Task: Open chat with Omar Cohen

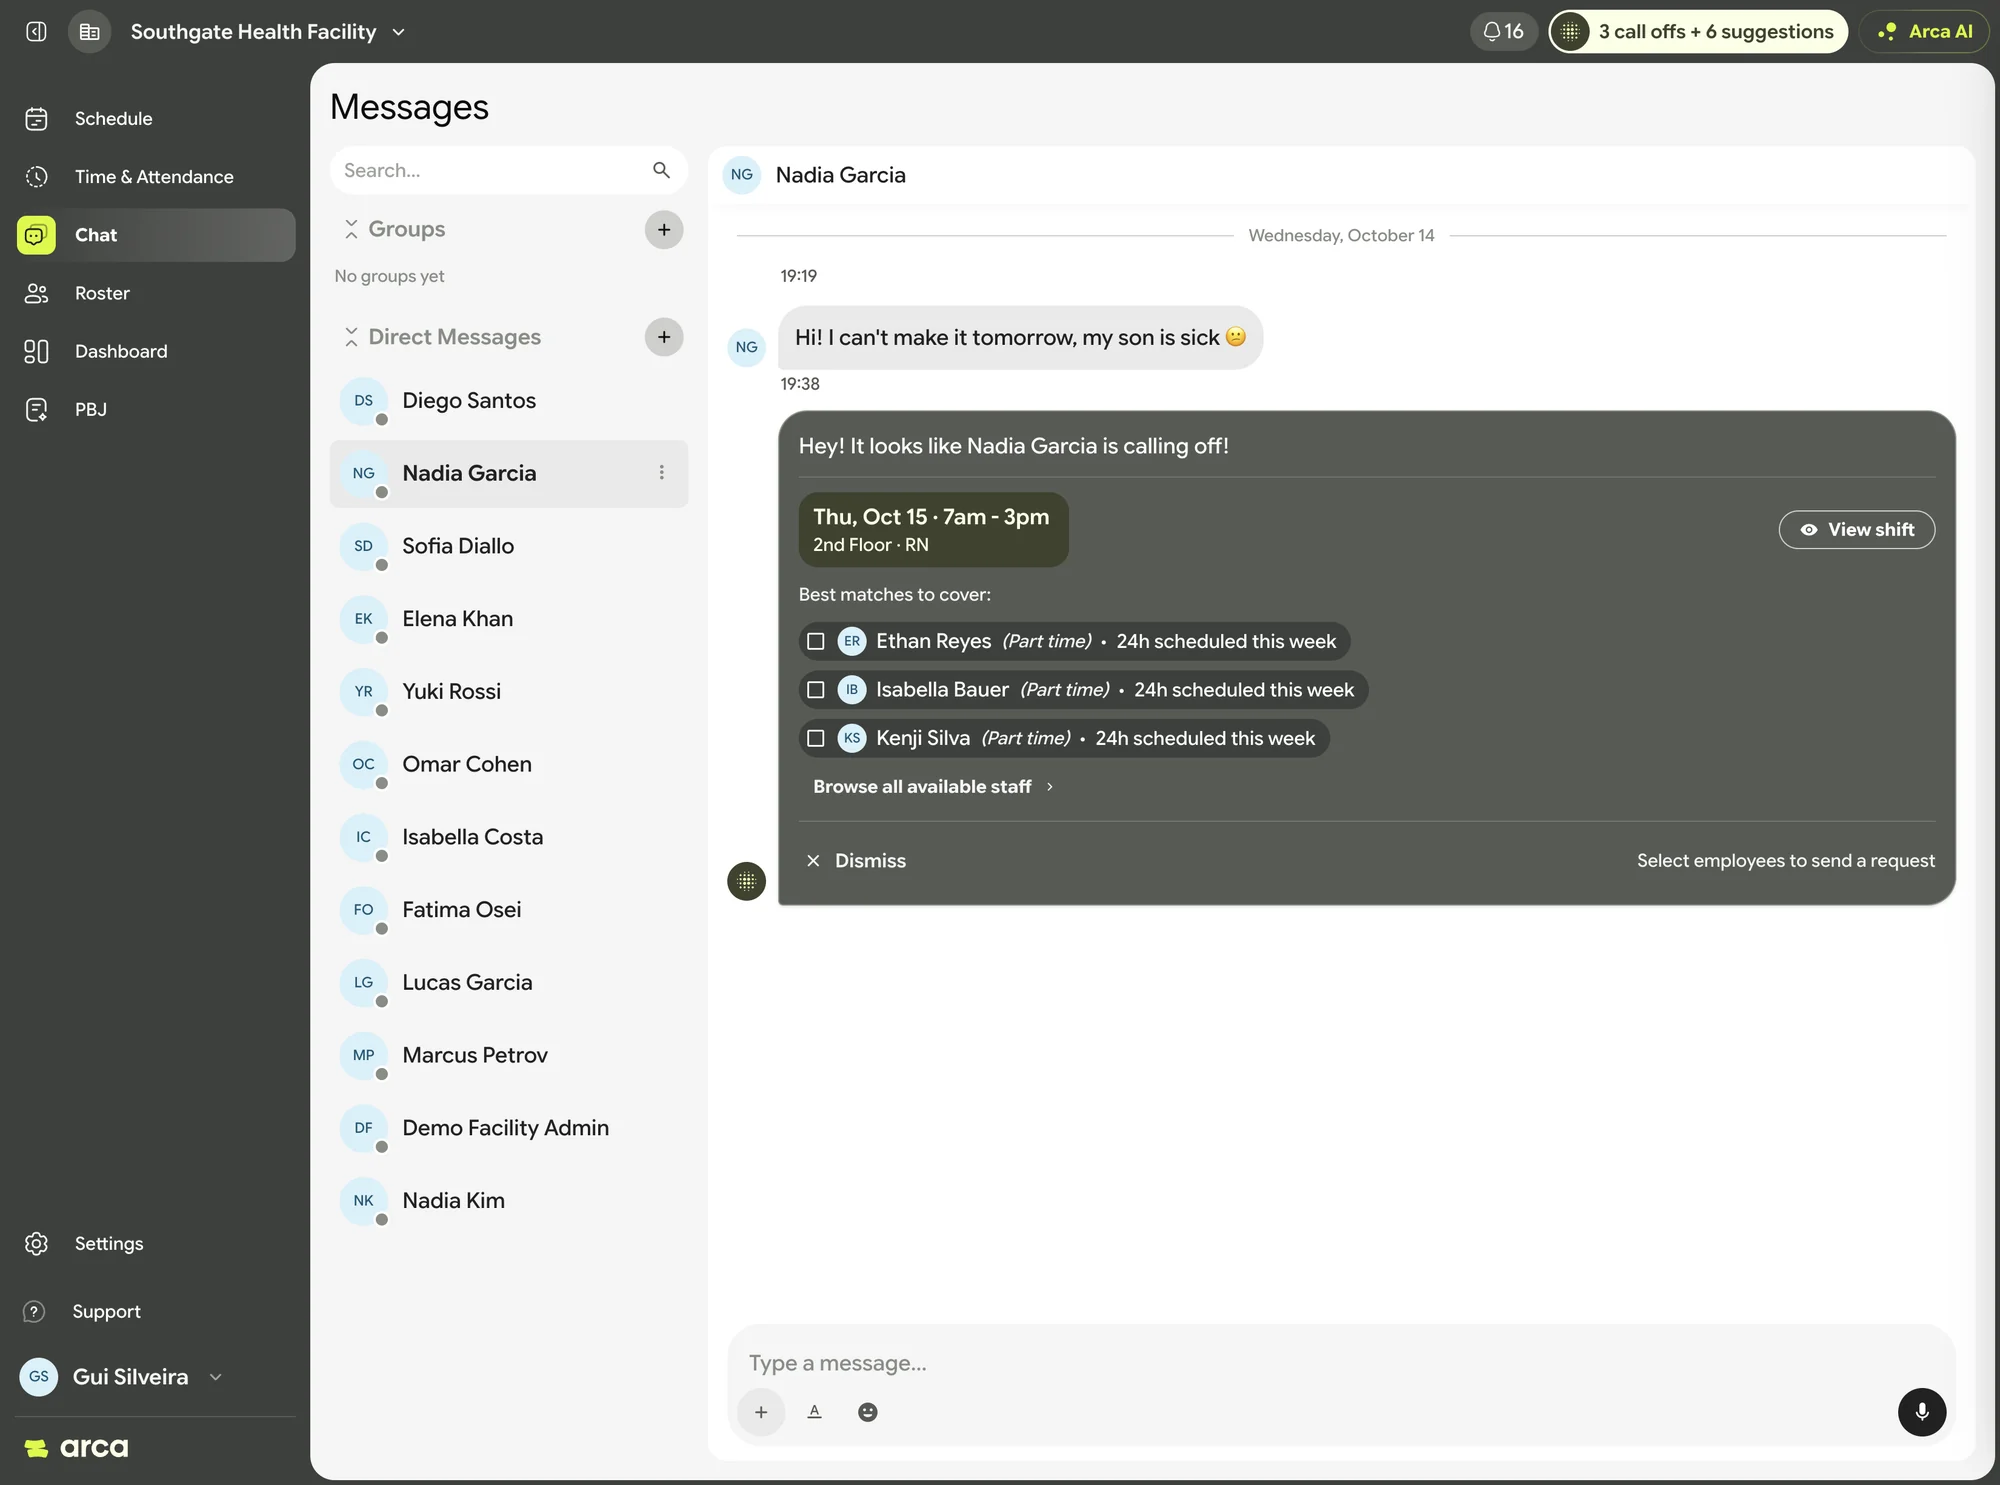Action: 509,764
